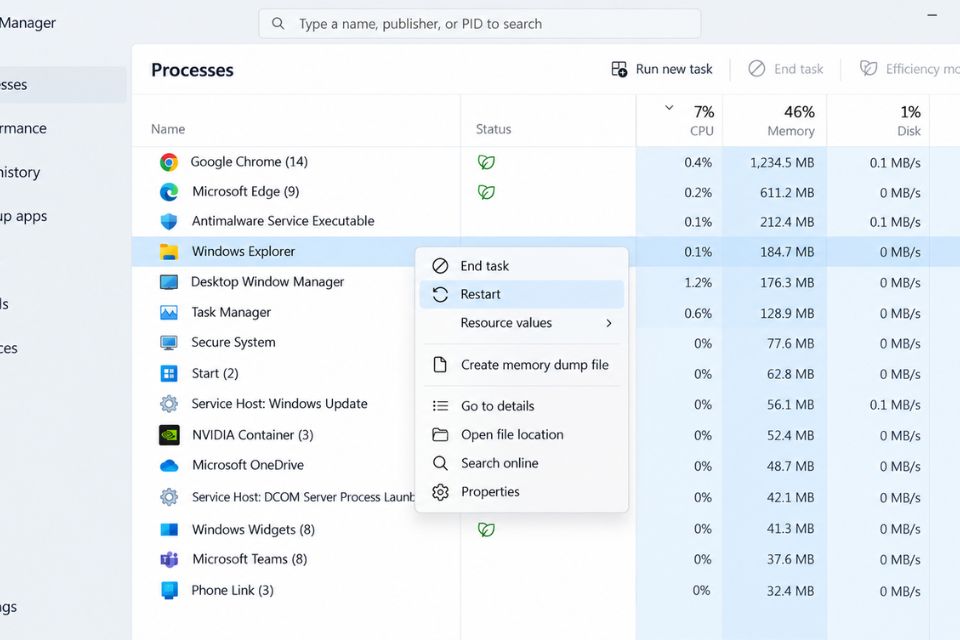Click the Google Chrome process icon

[169, 162]
